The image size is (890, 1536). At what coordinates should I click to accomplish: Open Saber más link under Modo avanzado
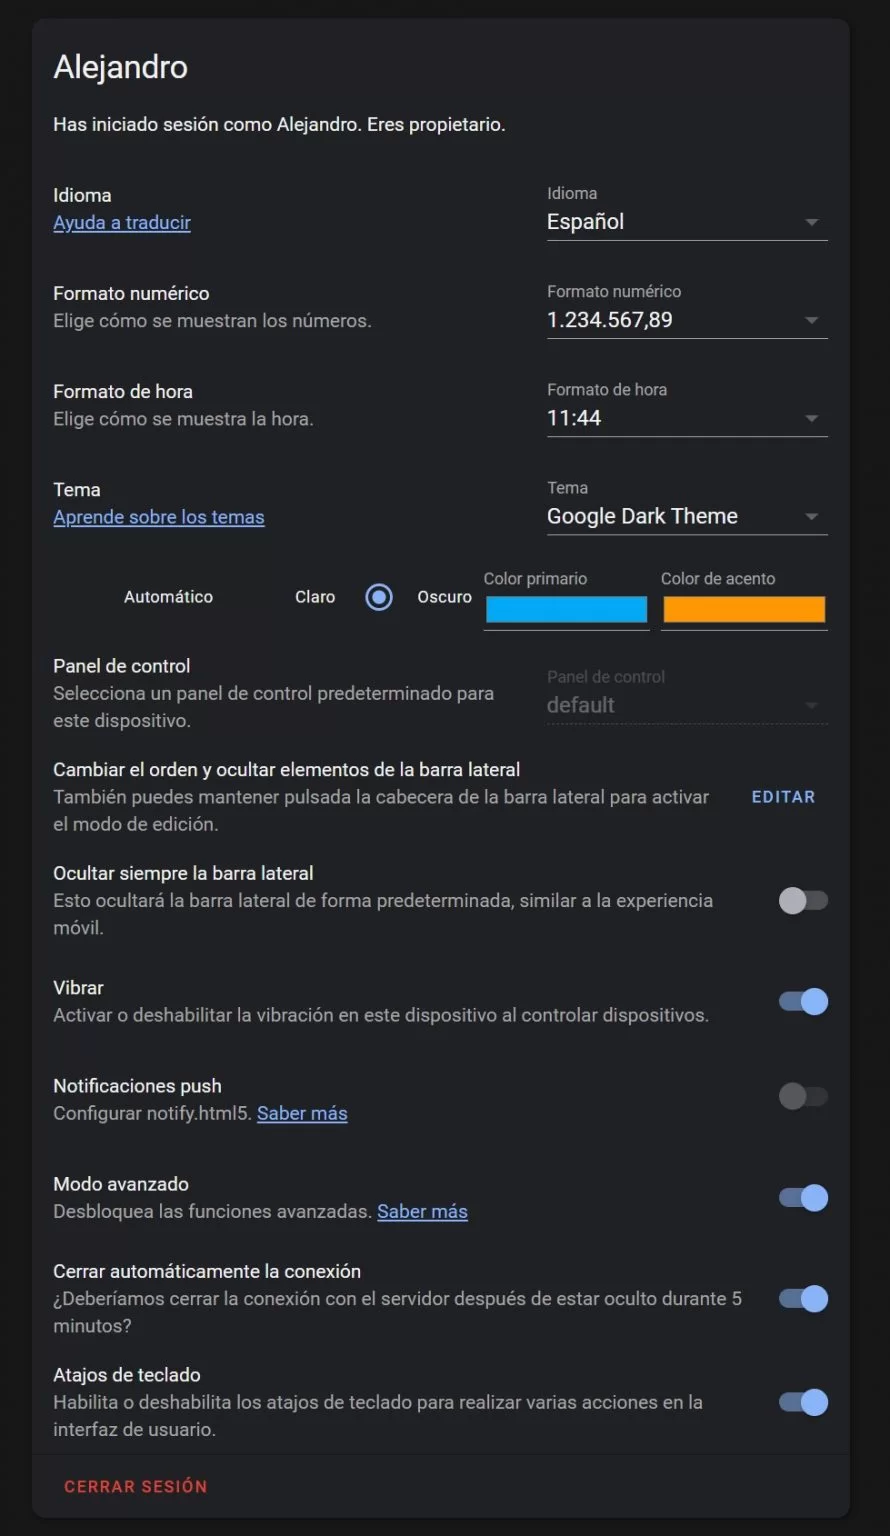point(422,1211)
